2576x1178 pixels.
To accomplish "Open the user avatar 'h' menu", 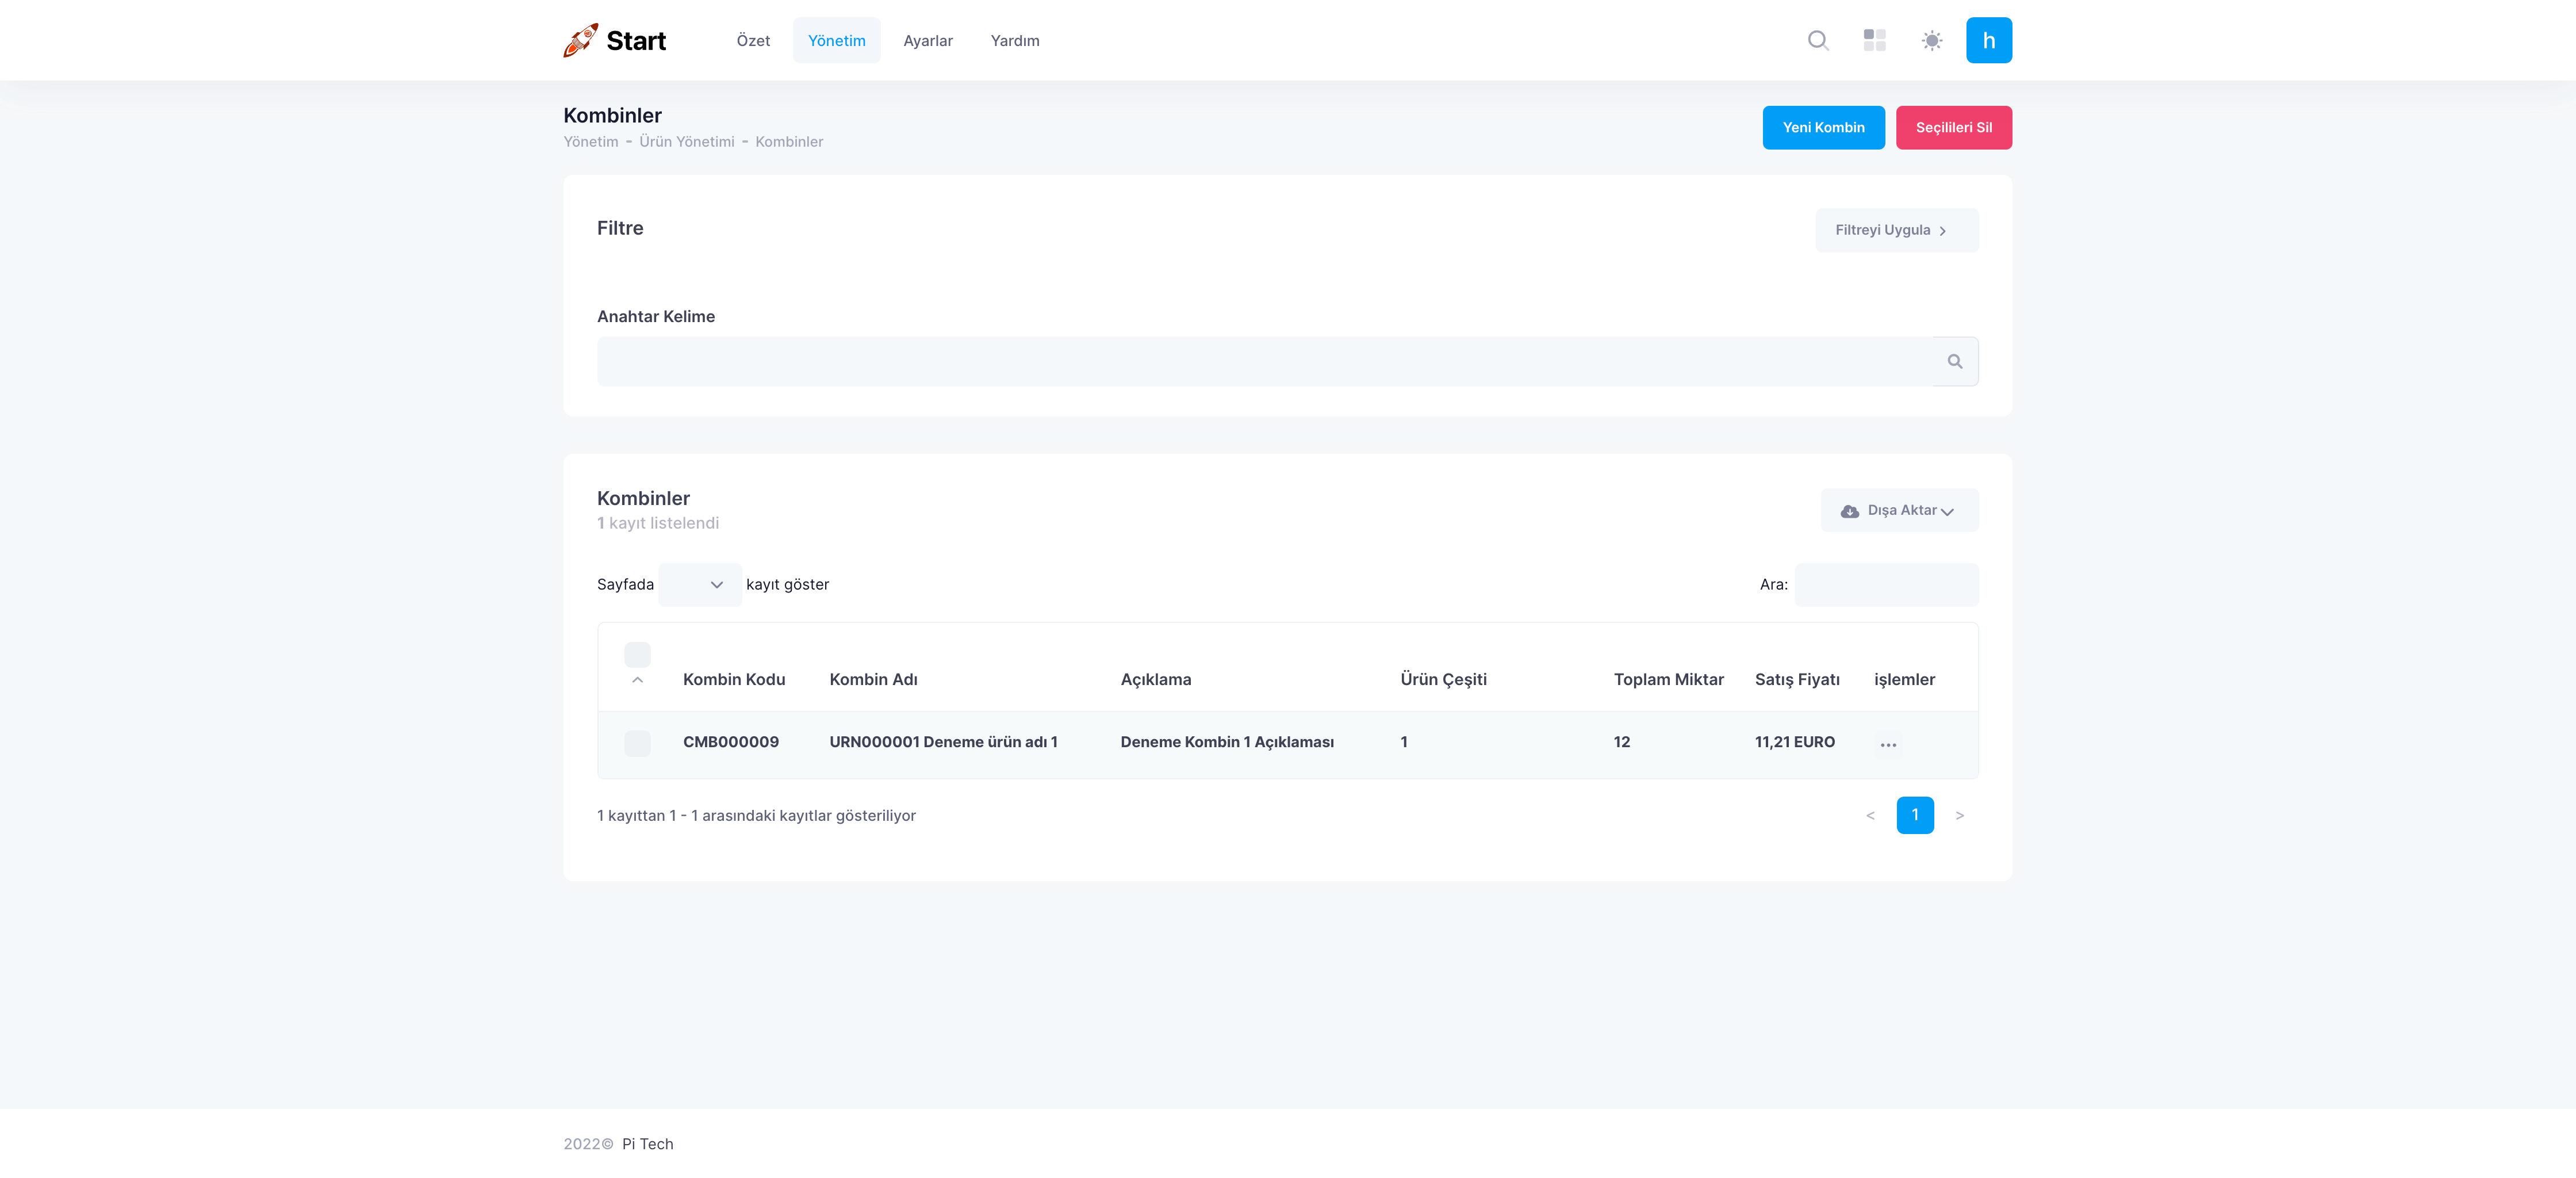I will pos(1988,40).
